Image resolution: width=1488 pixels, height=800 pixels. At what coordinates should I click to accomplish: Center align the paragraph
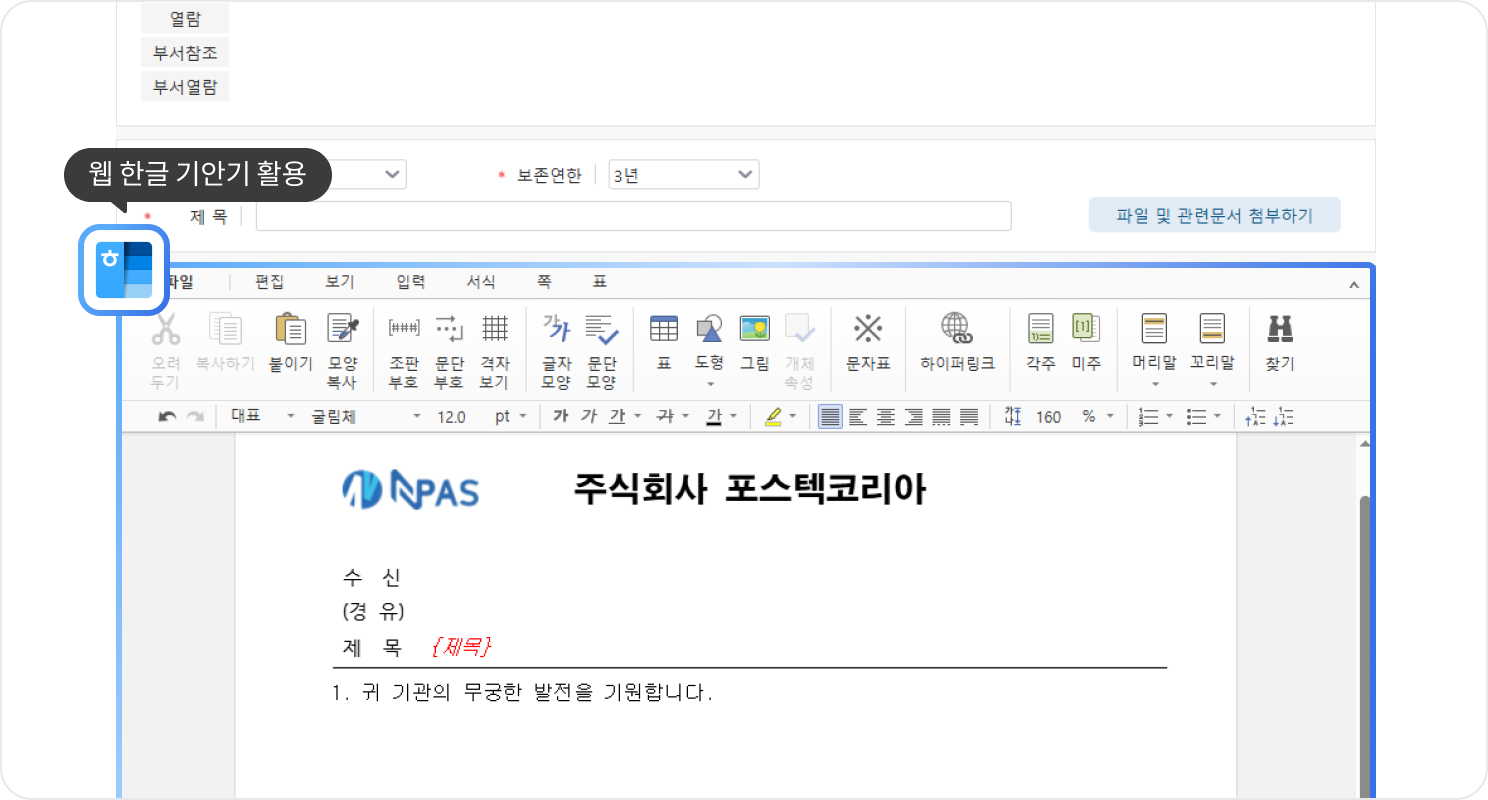coord(885,417)
